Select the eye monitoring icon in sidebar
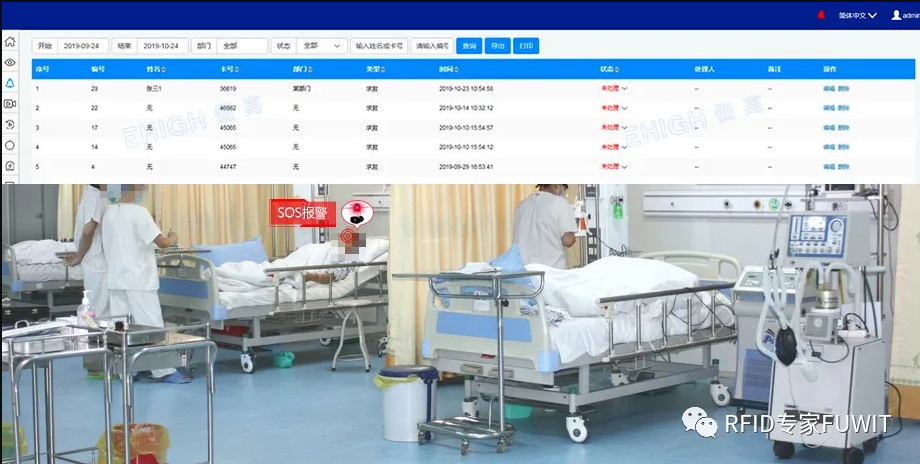920x464 pixels. [x=9, y=62]
